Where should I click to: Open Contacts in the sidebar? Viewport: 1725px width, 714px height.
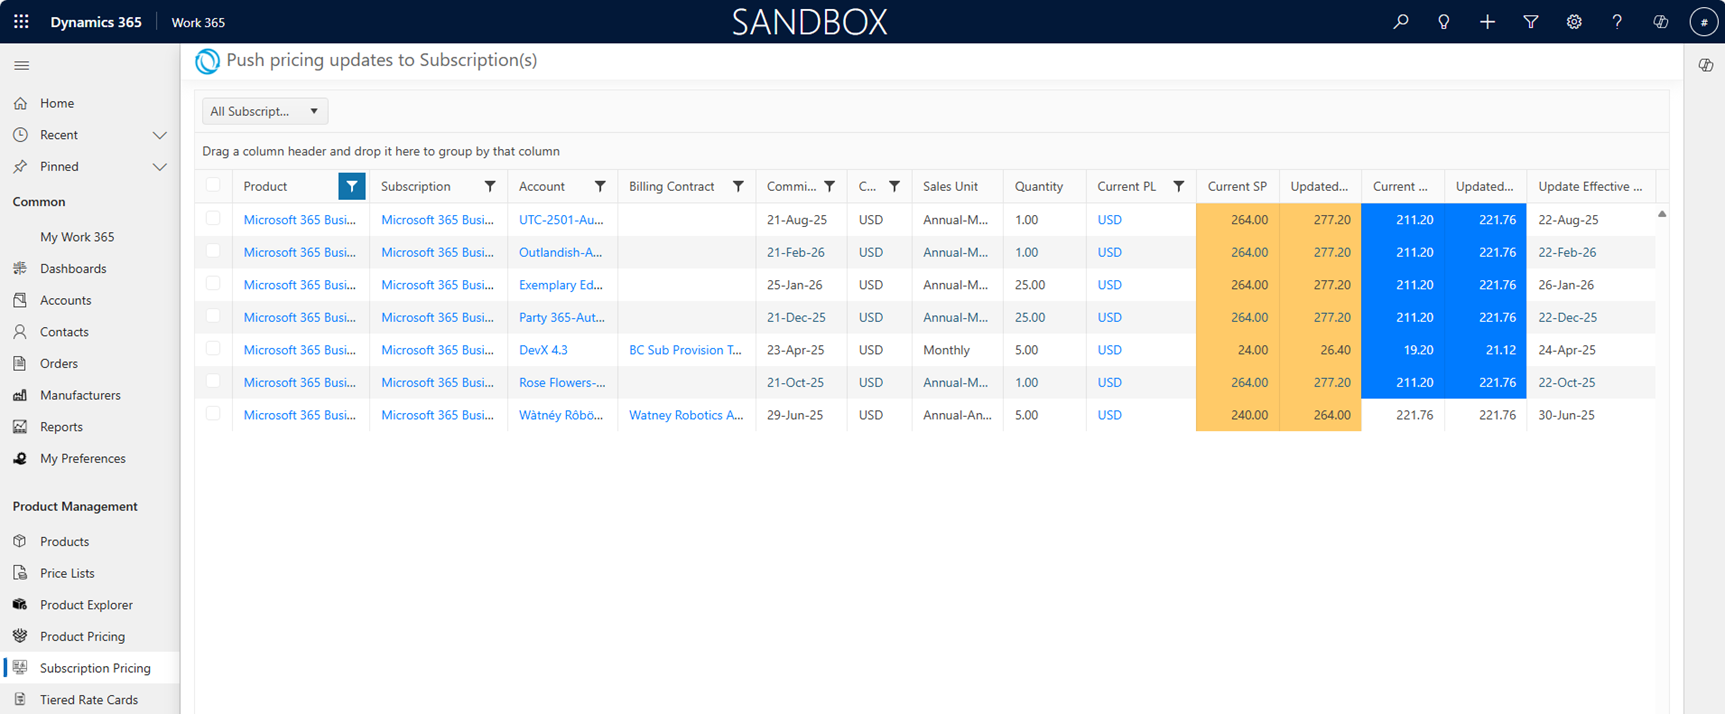pos(64,332)
